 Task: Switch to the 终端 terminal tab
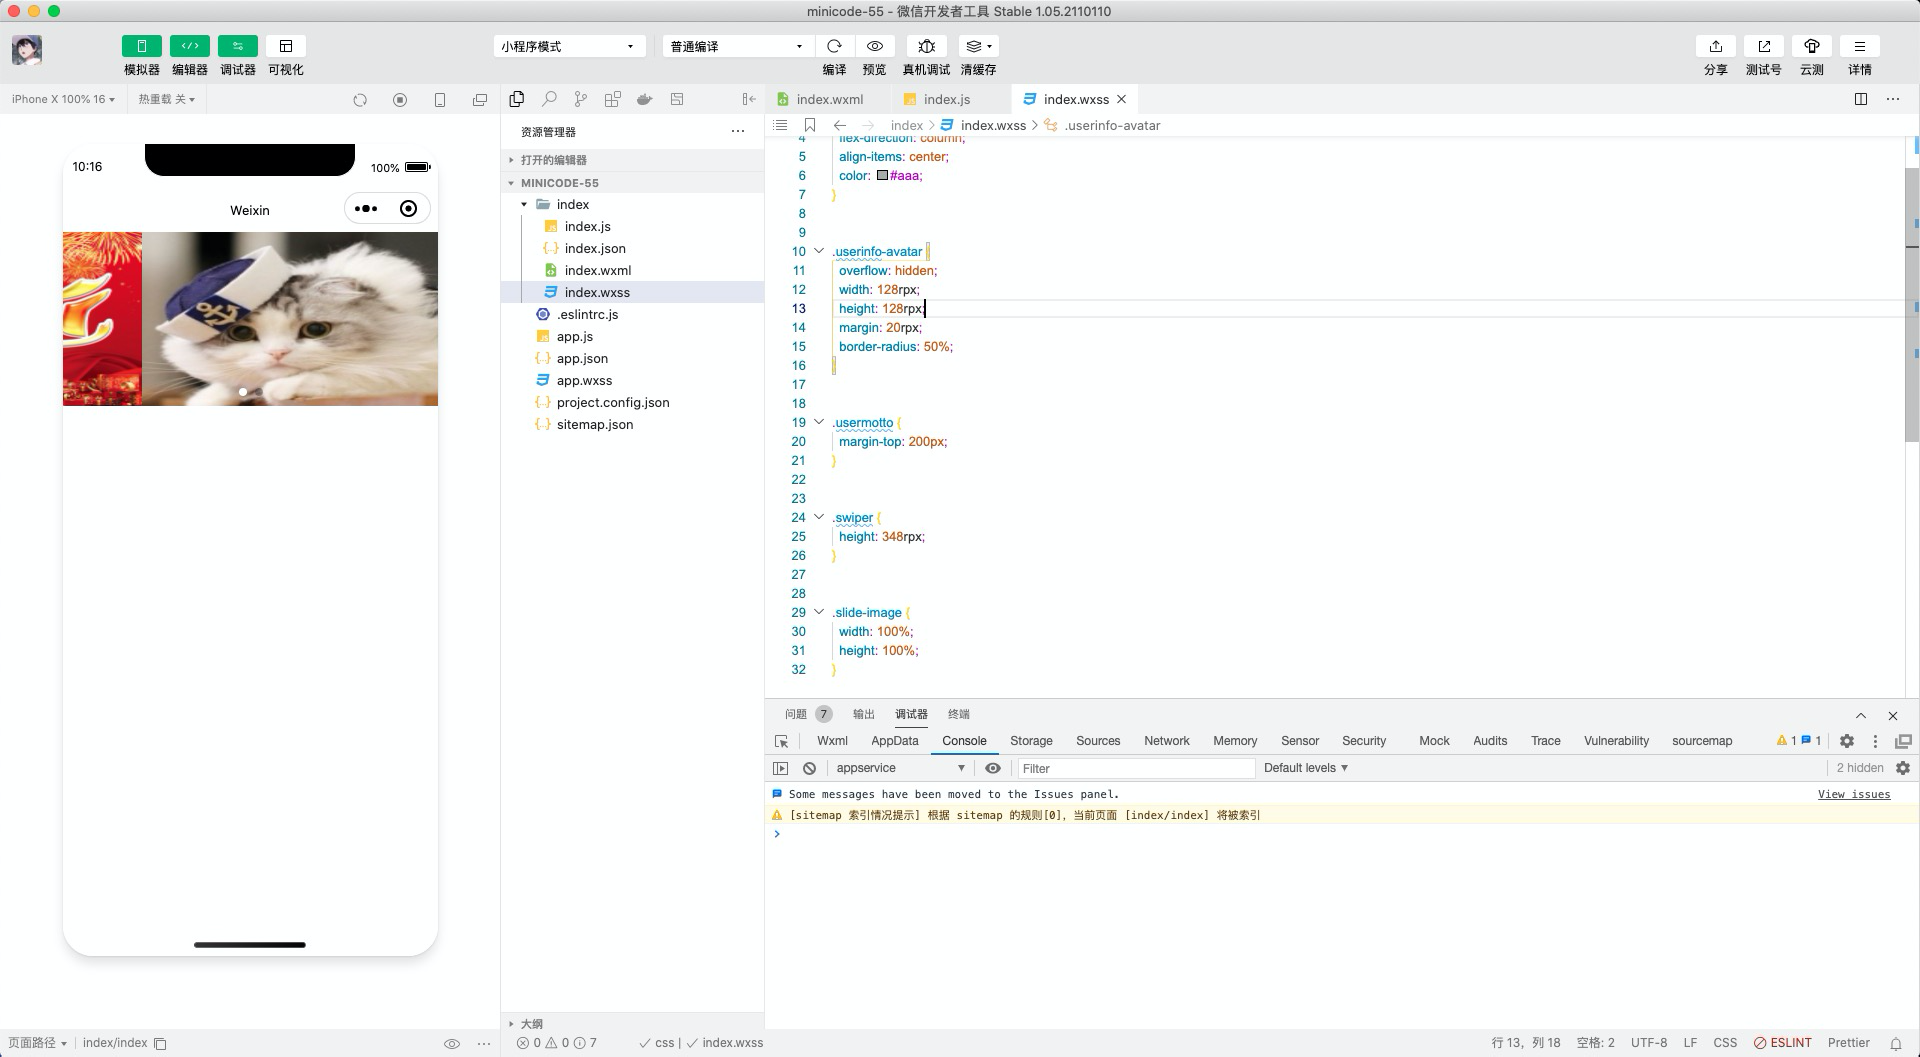click(959, 714)
